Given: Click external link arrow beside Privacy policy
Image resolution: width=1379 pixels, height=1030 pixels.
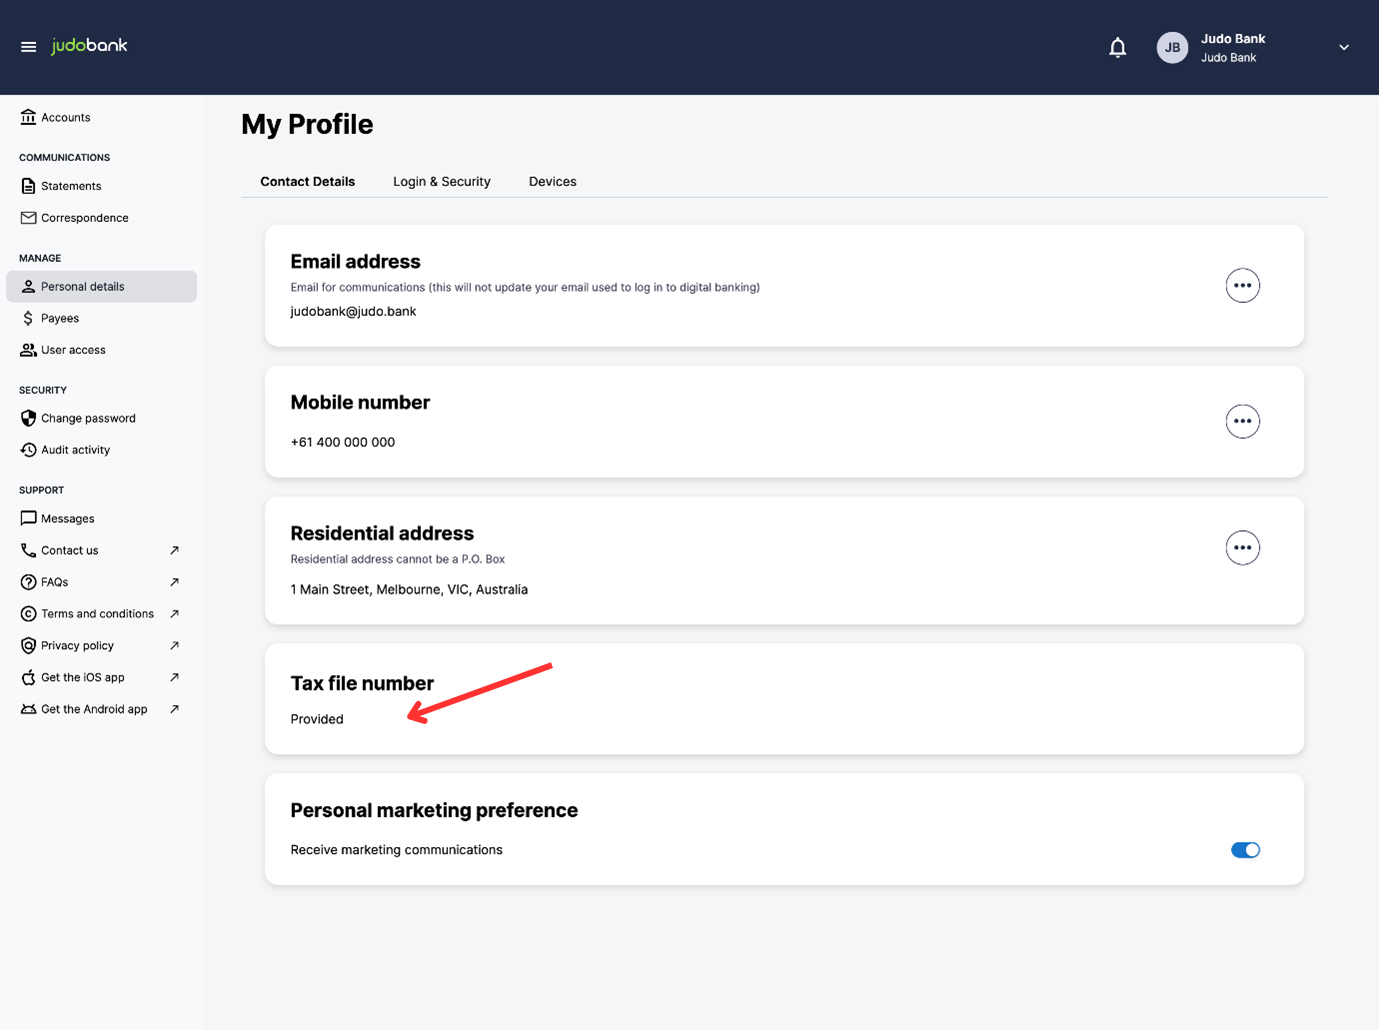Looking at the screenshot, I should (175, 646).
